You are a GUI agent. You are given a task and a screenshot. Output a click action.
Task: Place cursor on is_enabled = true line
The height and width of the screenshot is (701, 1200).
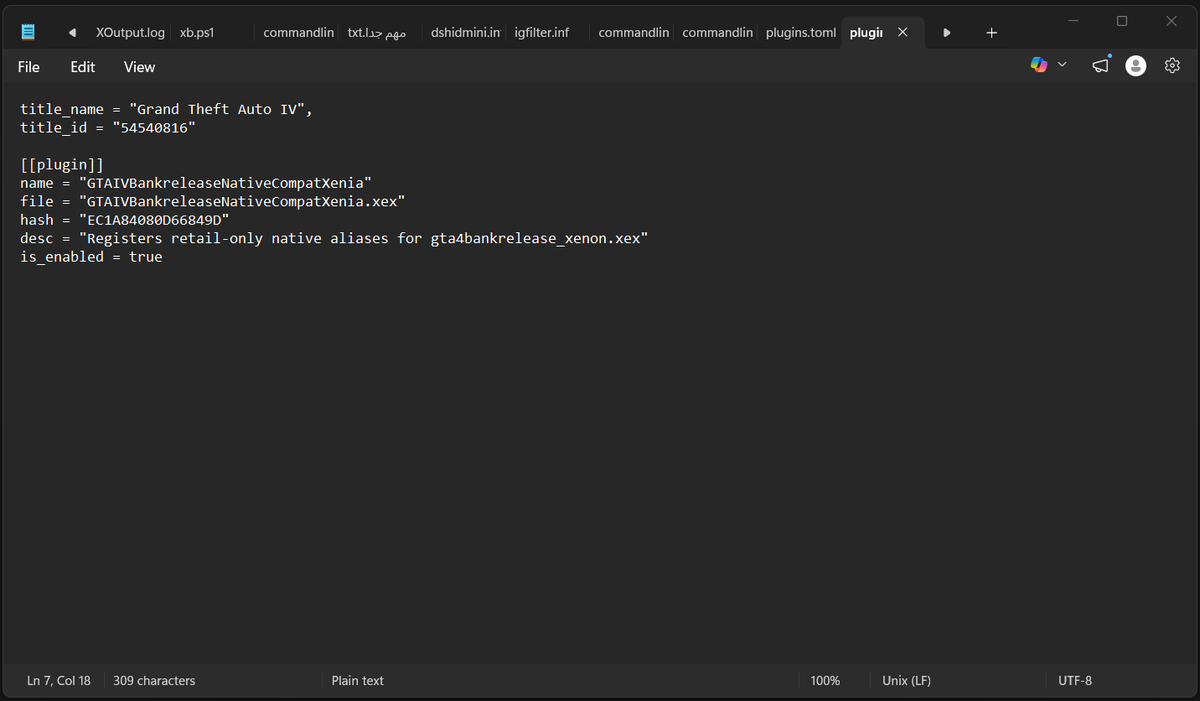click(x=91, y=257)
